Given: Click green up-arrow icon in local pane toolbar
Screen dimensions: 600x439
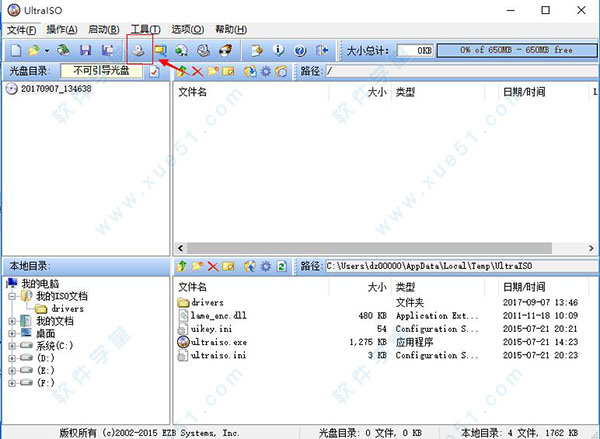Looking at the screenshot, I should click(x=182, y=267).
